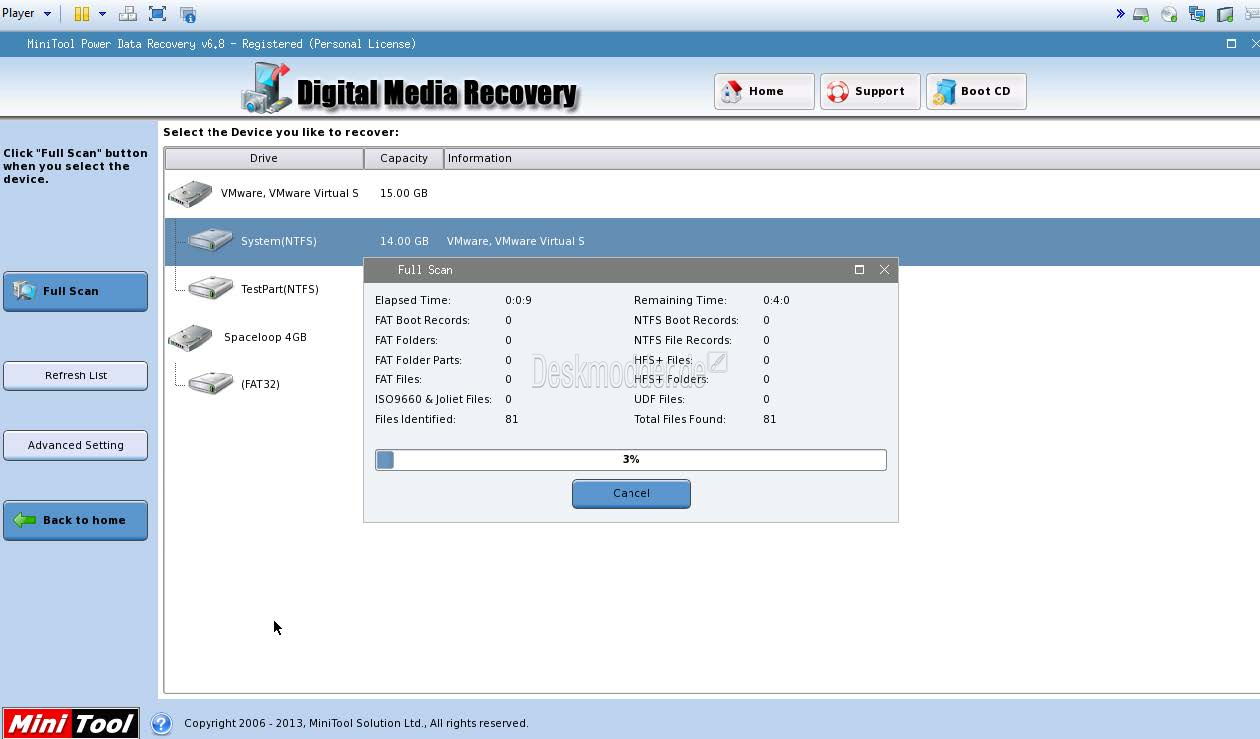Click the Remaining Time value 0:4:0
The width and height of the screenshot is (1260, 739).
click(776, 300)
